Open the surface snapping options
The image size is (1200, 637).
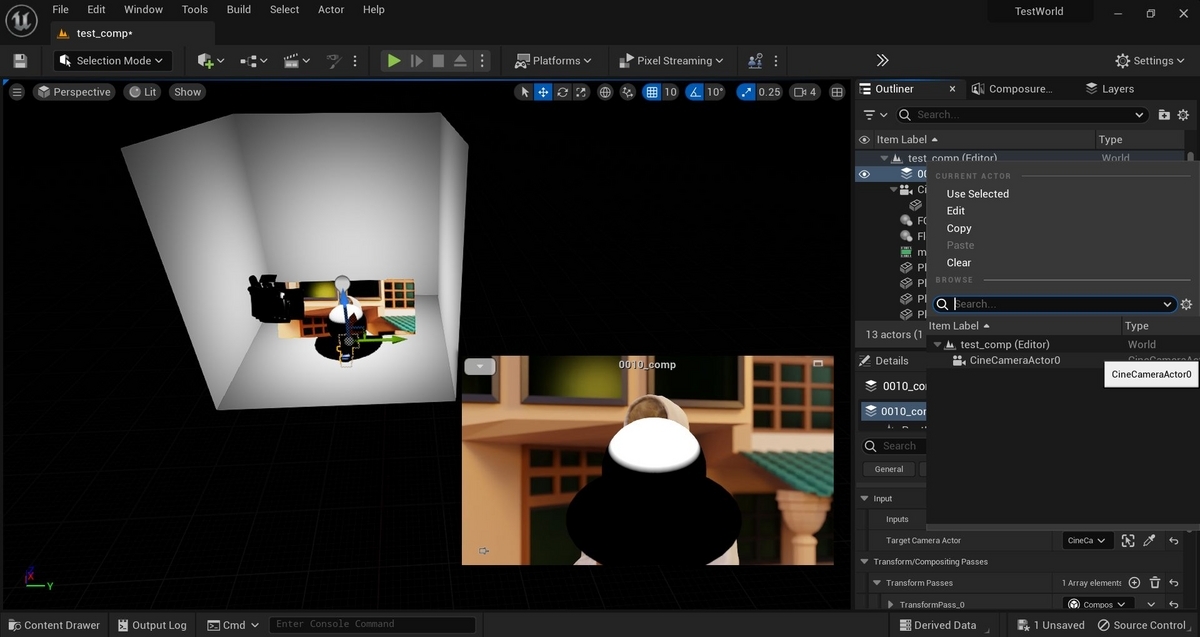628,92
